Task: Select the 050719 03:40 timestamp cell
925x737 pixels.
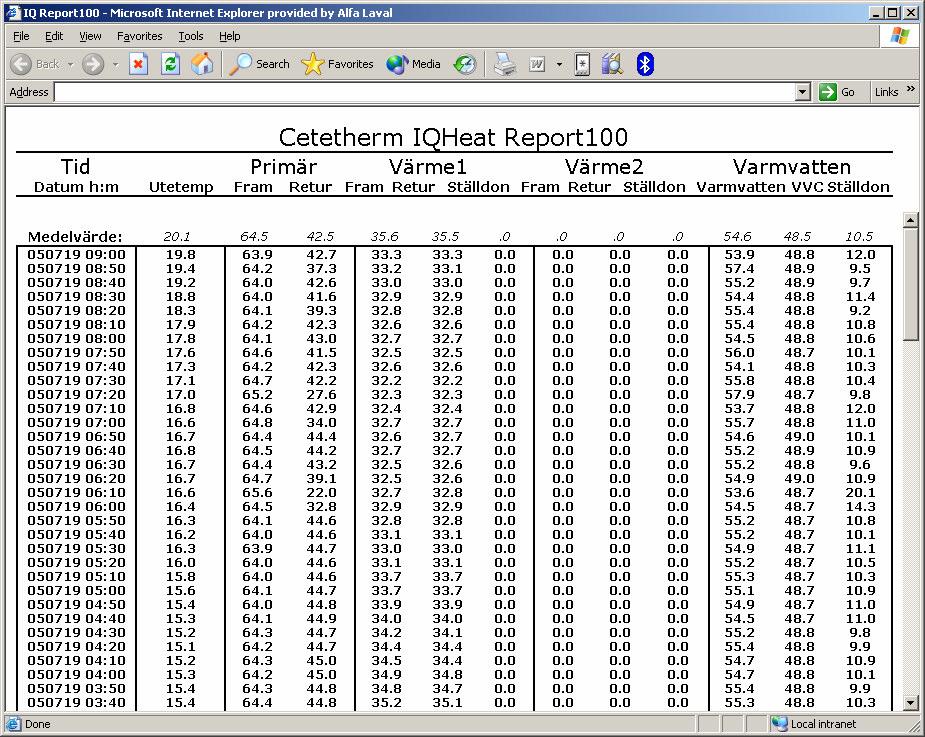Action: 77,703
